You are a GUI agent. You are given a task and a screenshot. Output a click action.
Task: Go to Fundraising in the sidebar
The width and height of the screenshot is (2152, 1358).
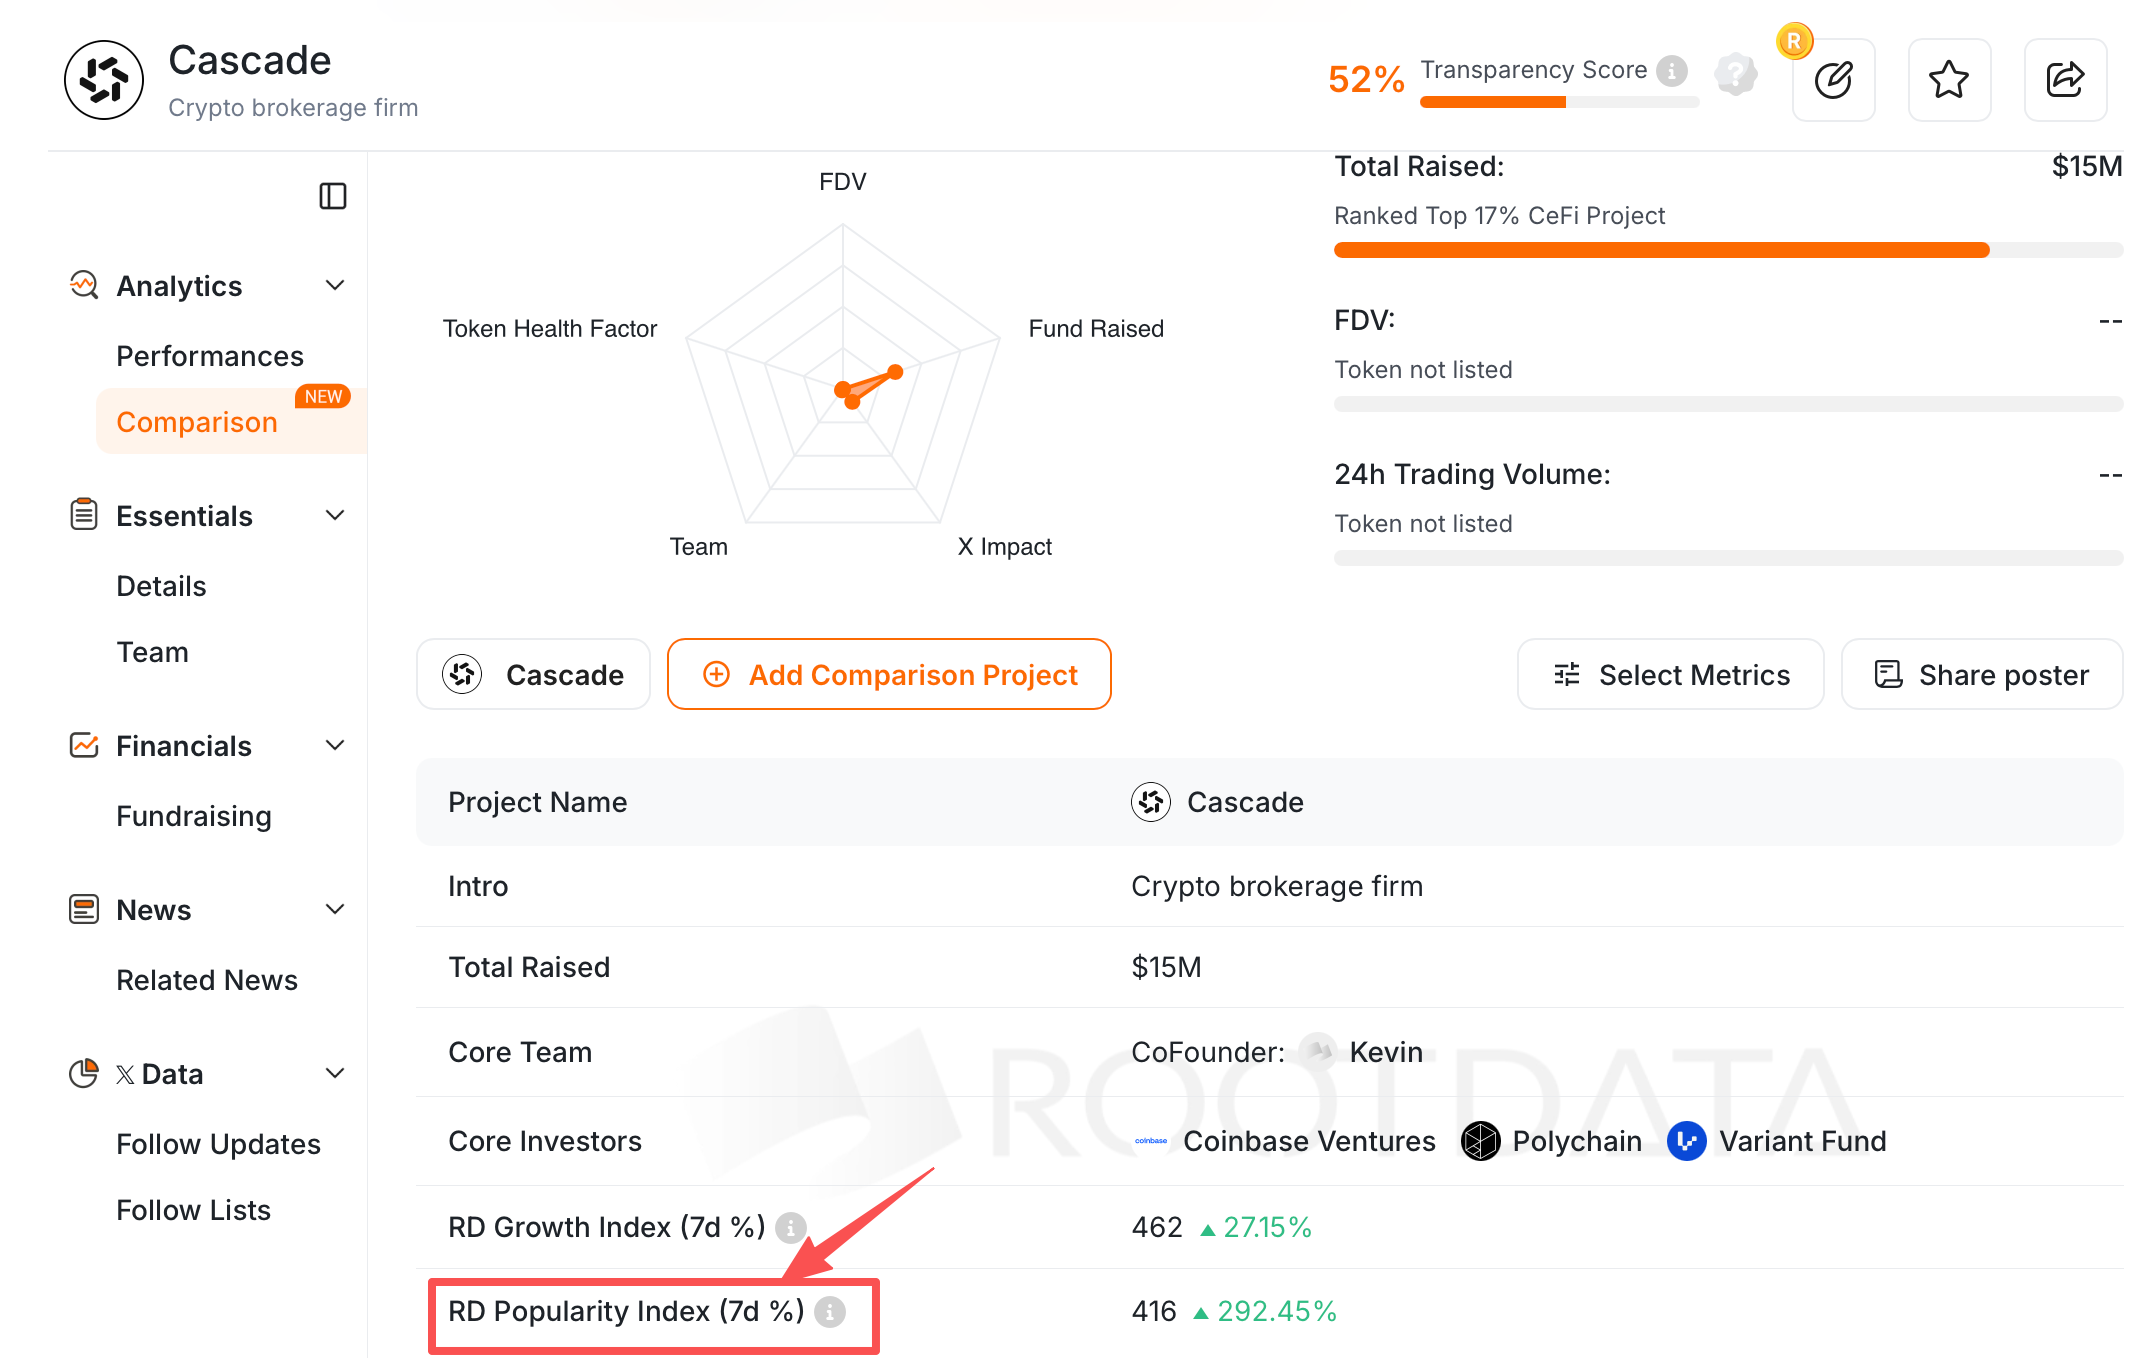tap(194, 816)
